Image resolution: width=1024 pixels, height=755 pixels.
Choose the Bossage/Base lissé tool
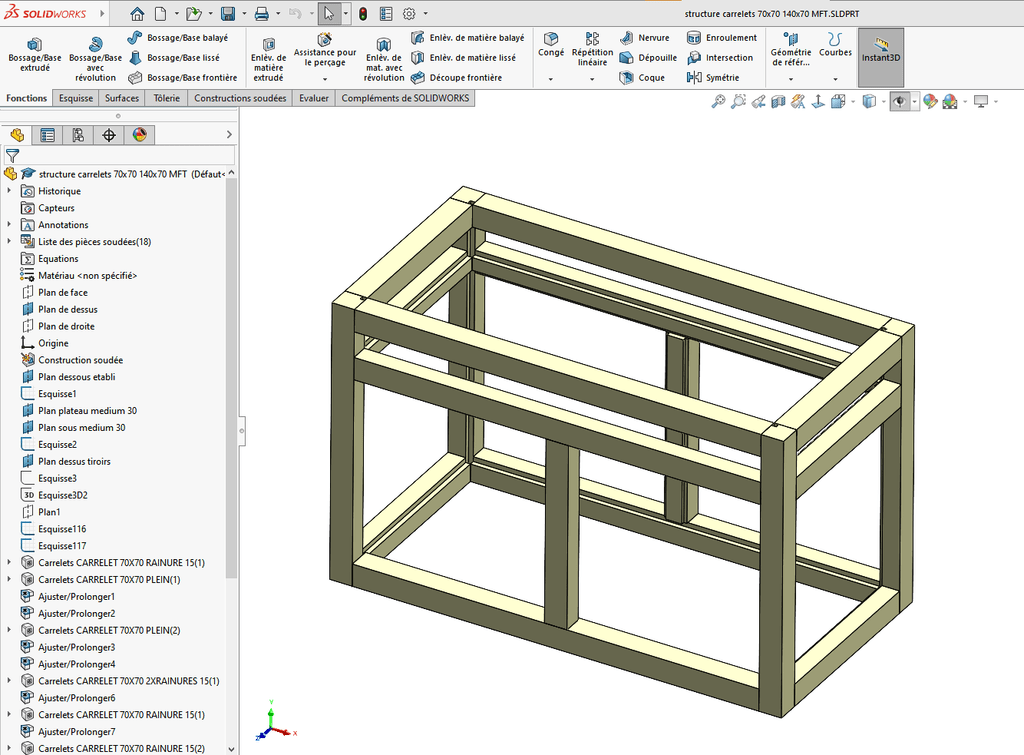[x=174, y=57]
